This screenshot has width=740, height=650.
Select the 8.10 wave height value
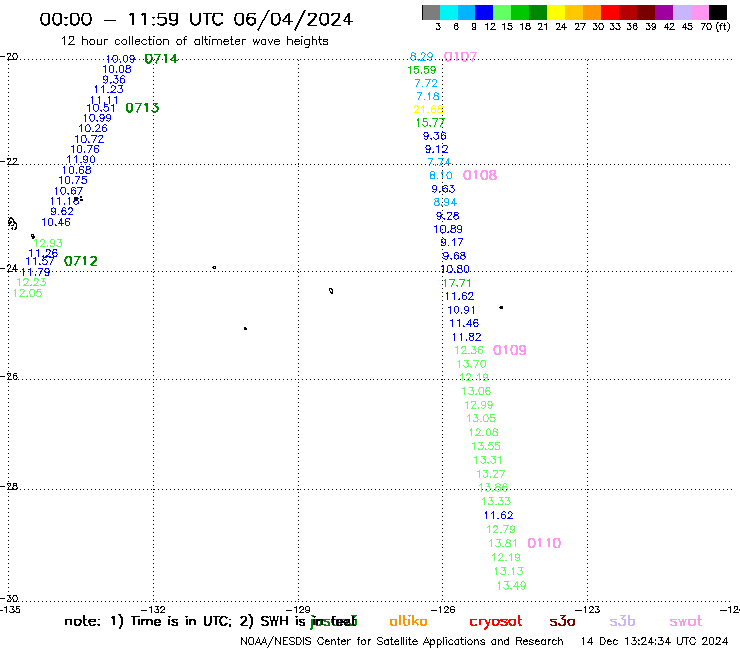[441, 175]
